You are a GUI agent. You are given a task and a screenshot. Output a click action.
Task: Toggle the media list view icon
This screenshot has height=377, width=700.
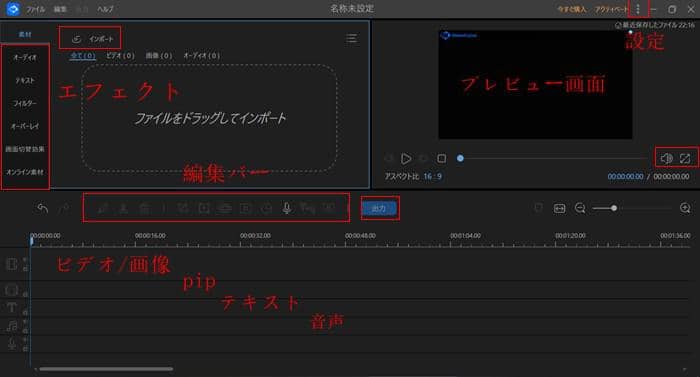351,38
